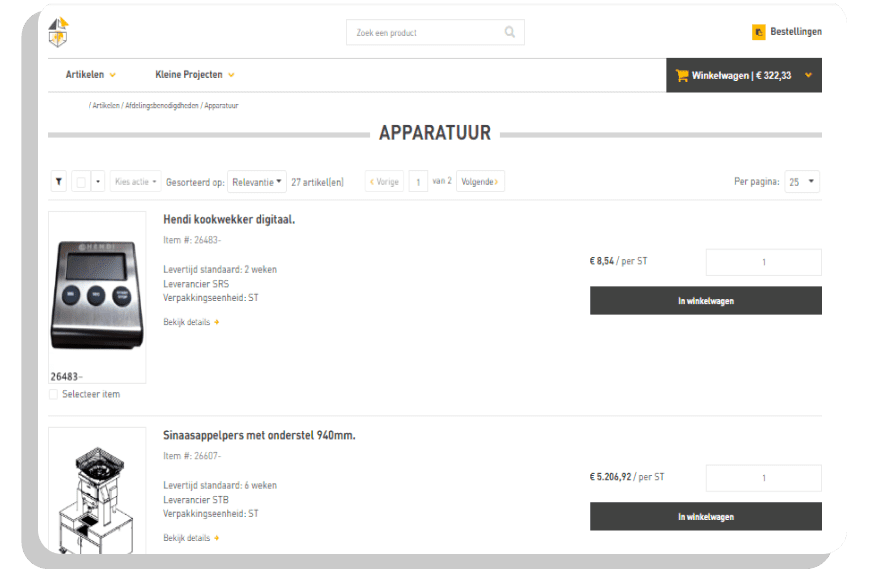Click the Zoek een product search field
The height and width of the screenshot is (569, 894).
[x=435, y=32]
